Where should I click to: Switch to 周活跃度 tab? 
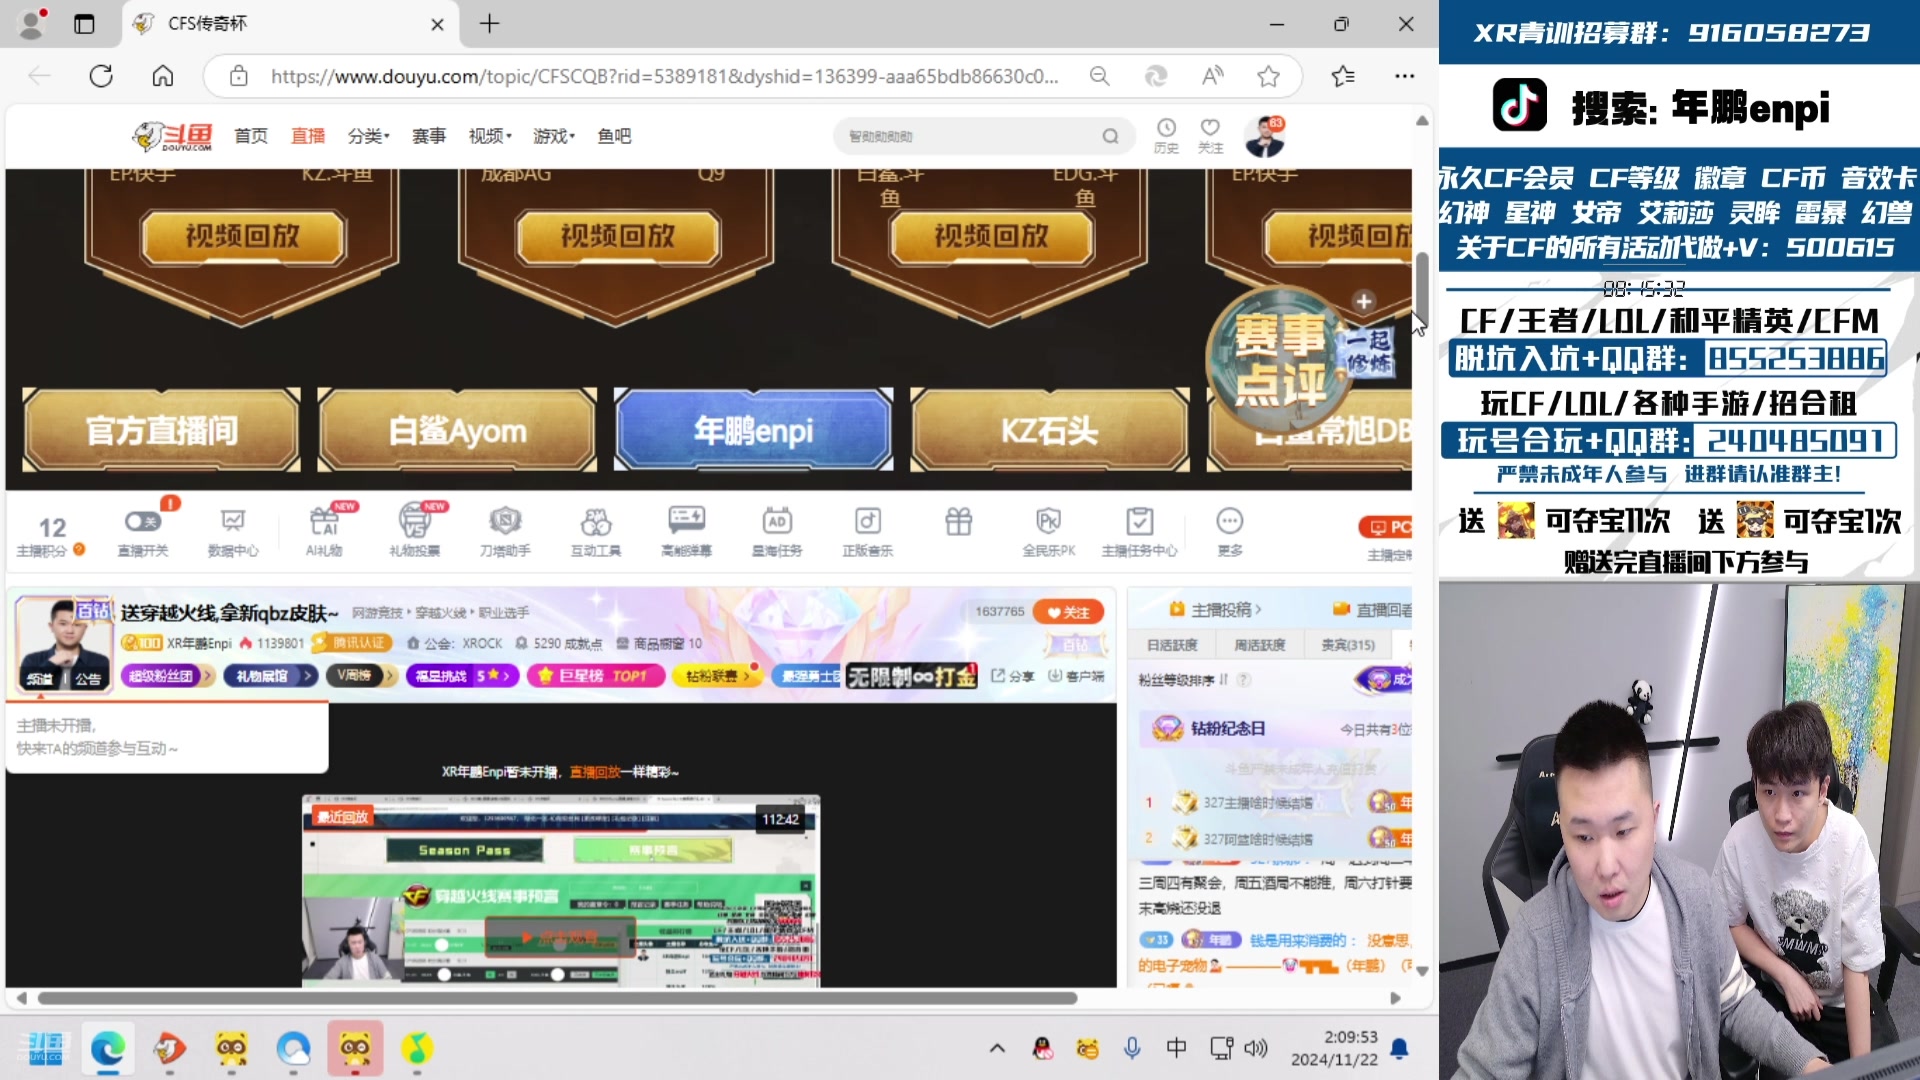pos(1259,645)
